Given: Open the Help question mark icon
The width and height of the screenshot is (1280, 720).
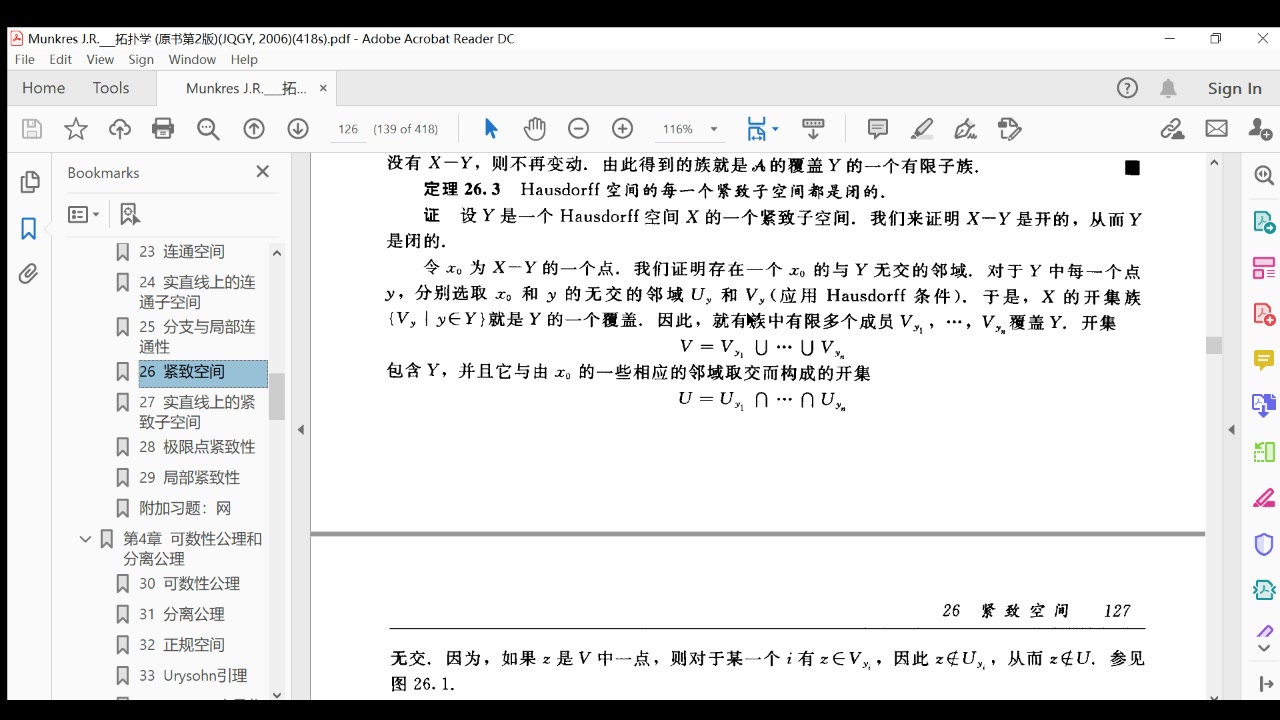Looking at the screenshot, I should point(1127,88).
